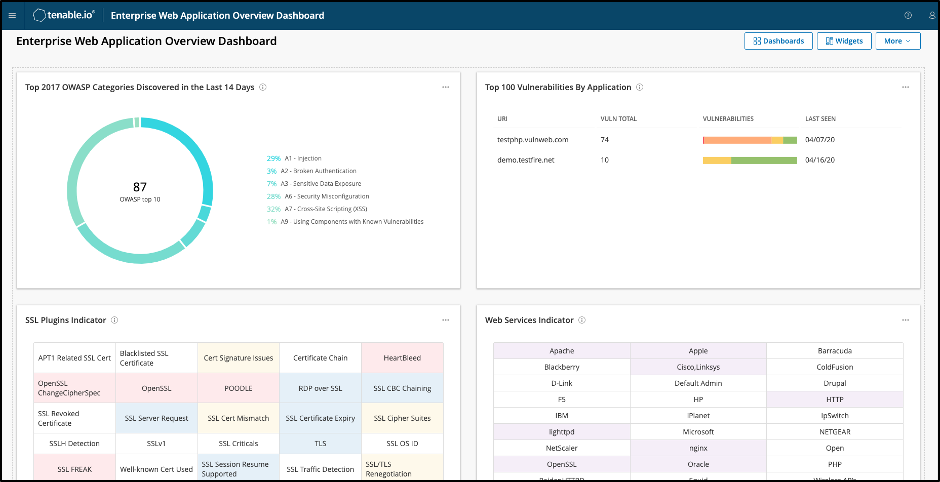The width and height of the screenshot is (940, 482).
Task: Select Barracuda web service cell
Action: pos(834,351)
